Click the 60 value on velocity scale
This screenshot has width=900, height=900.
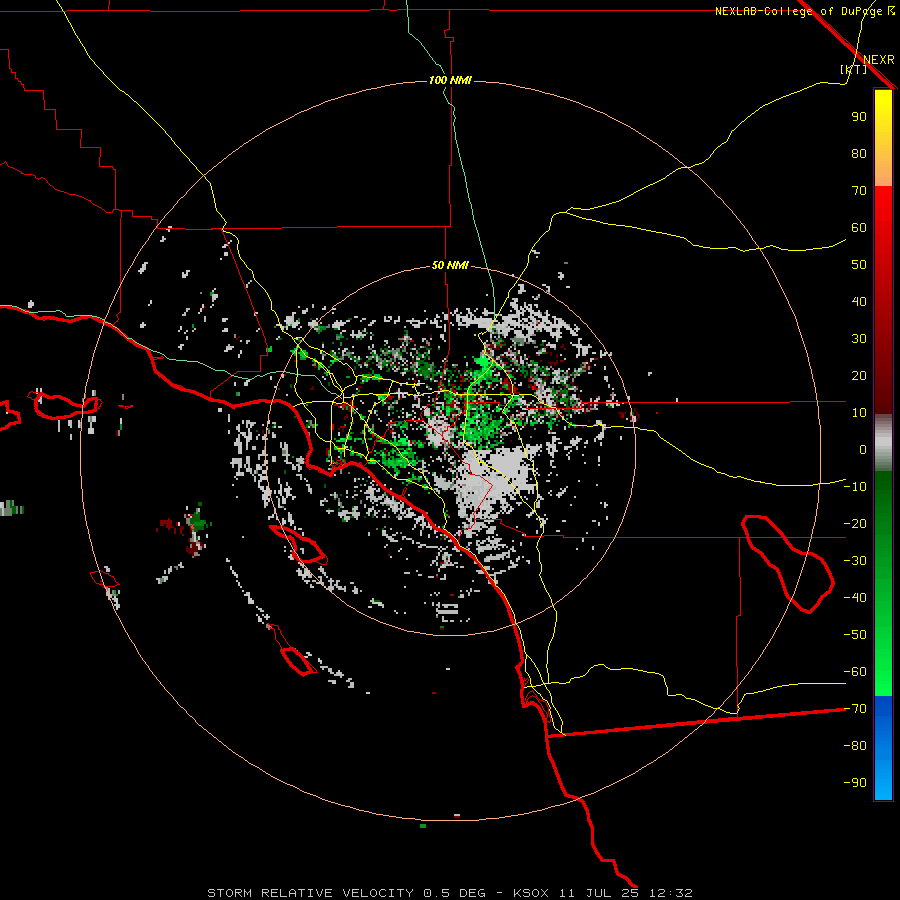(859, 227)
